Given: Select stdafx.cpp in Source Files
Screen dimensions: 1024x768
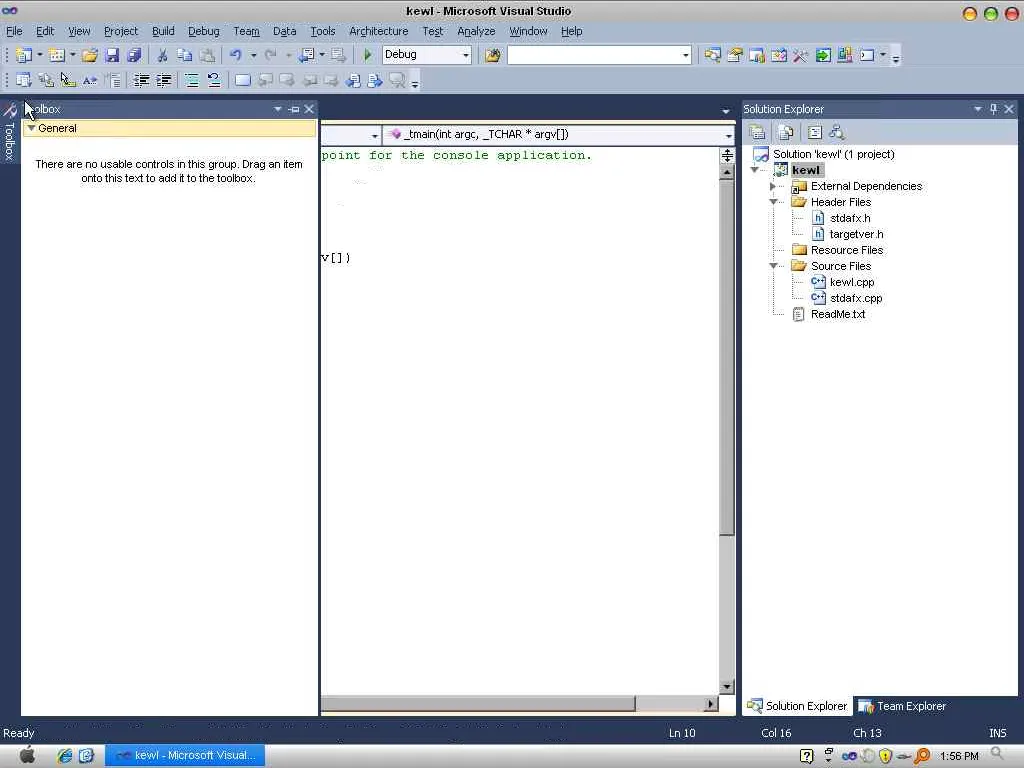Looking at the screenshot, I should tap(856, 298).
